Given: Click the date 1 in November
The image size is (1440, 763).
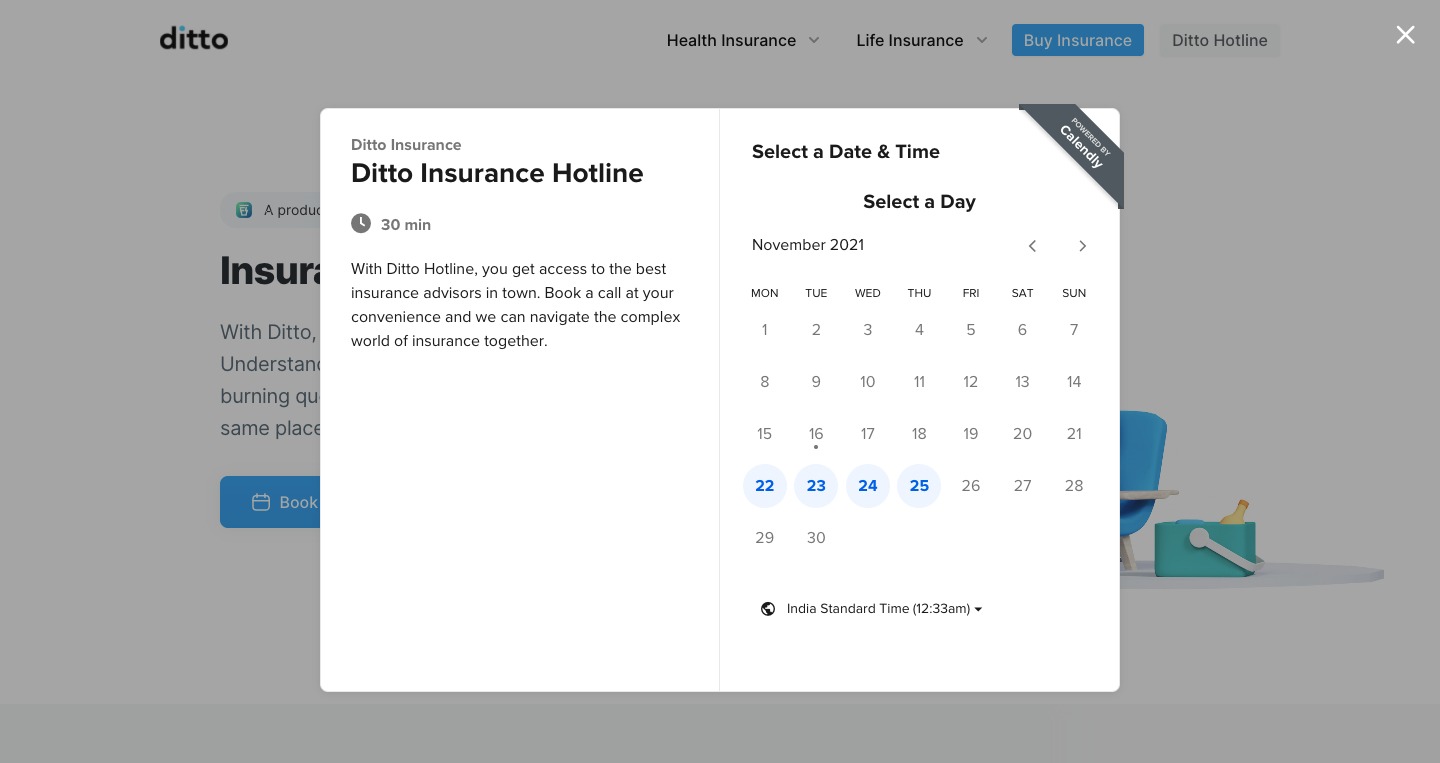Looking at the screenshot, I should tap(765, 330).
